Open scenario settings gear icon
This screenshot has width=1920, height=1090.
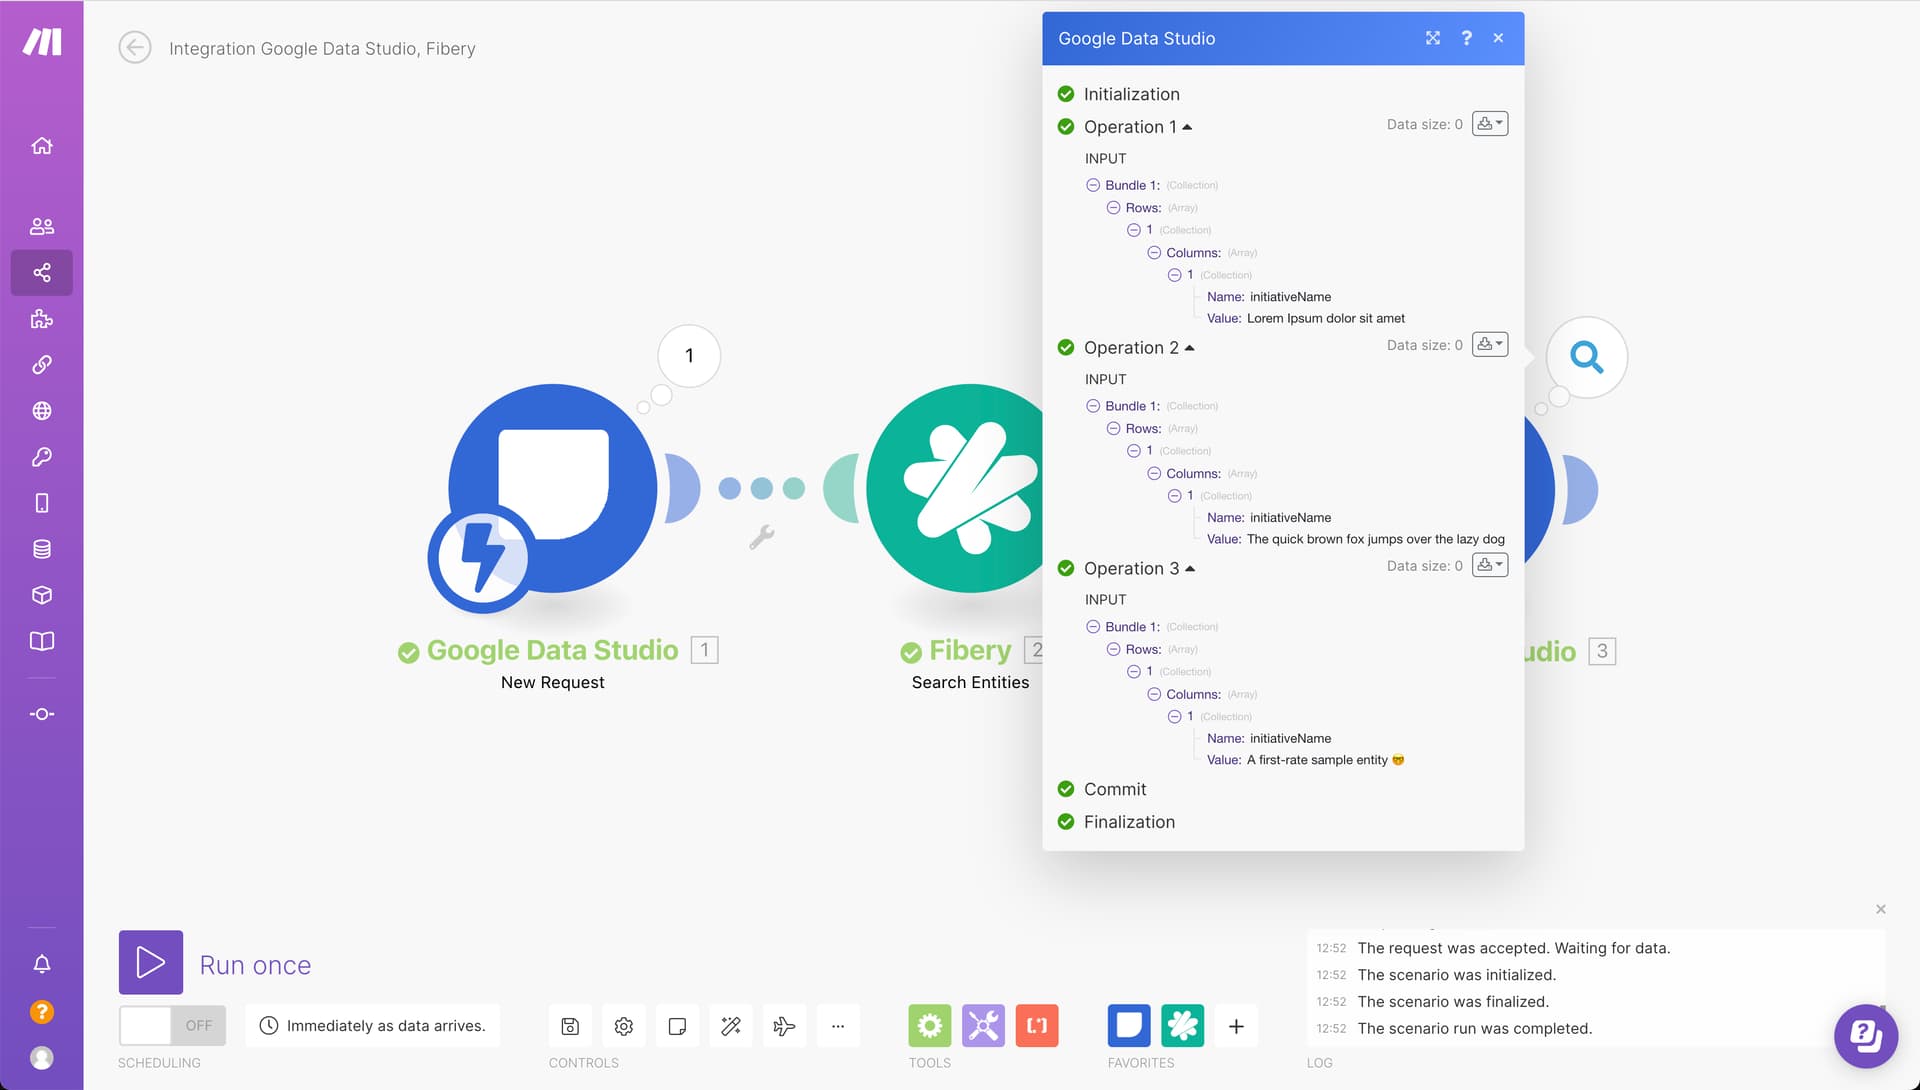[624, 1026]
